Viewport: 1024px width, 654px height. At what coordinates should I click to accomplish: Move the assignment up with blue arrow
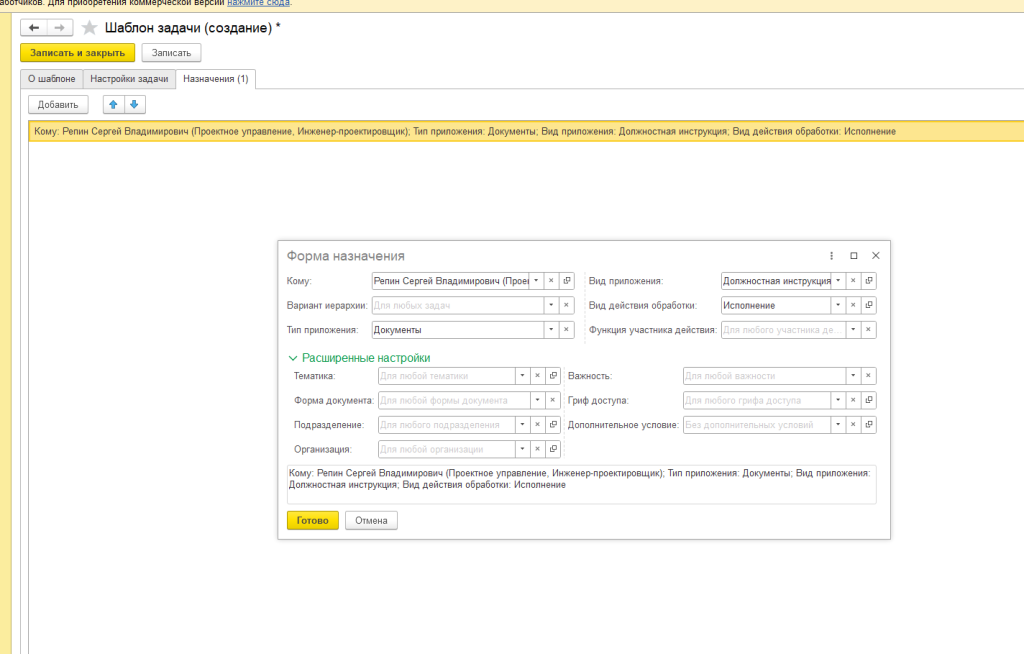click(x=113, y=104)
